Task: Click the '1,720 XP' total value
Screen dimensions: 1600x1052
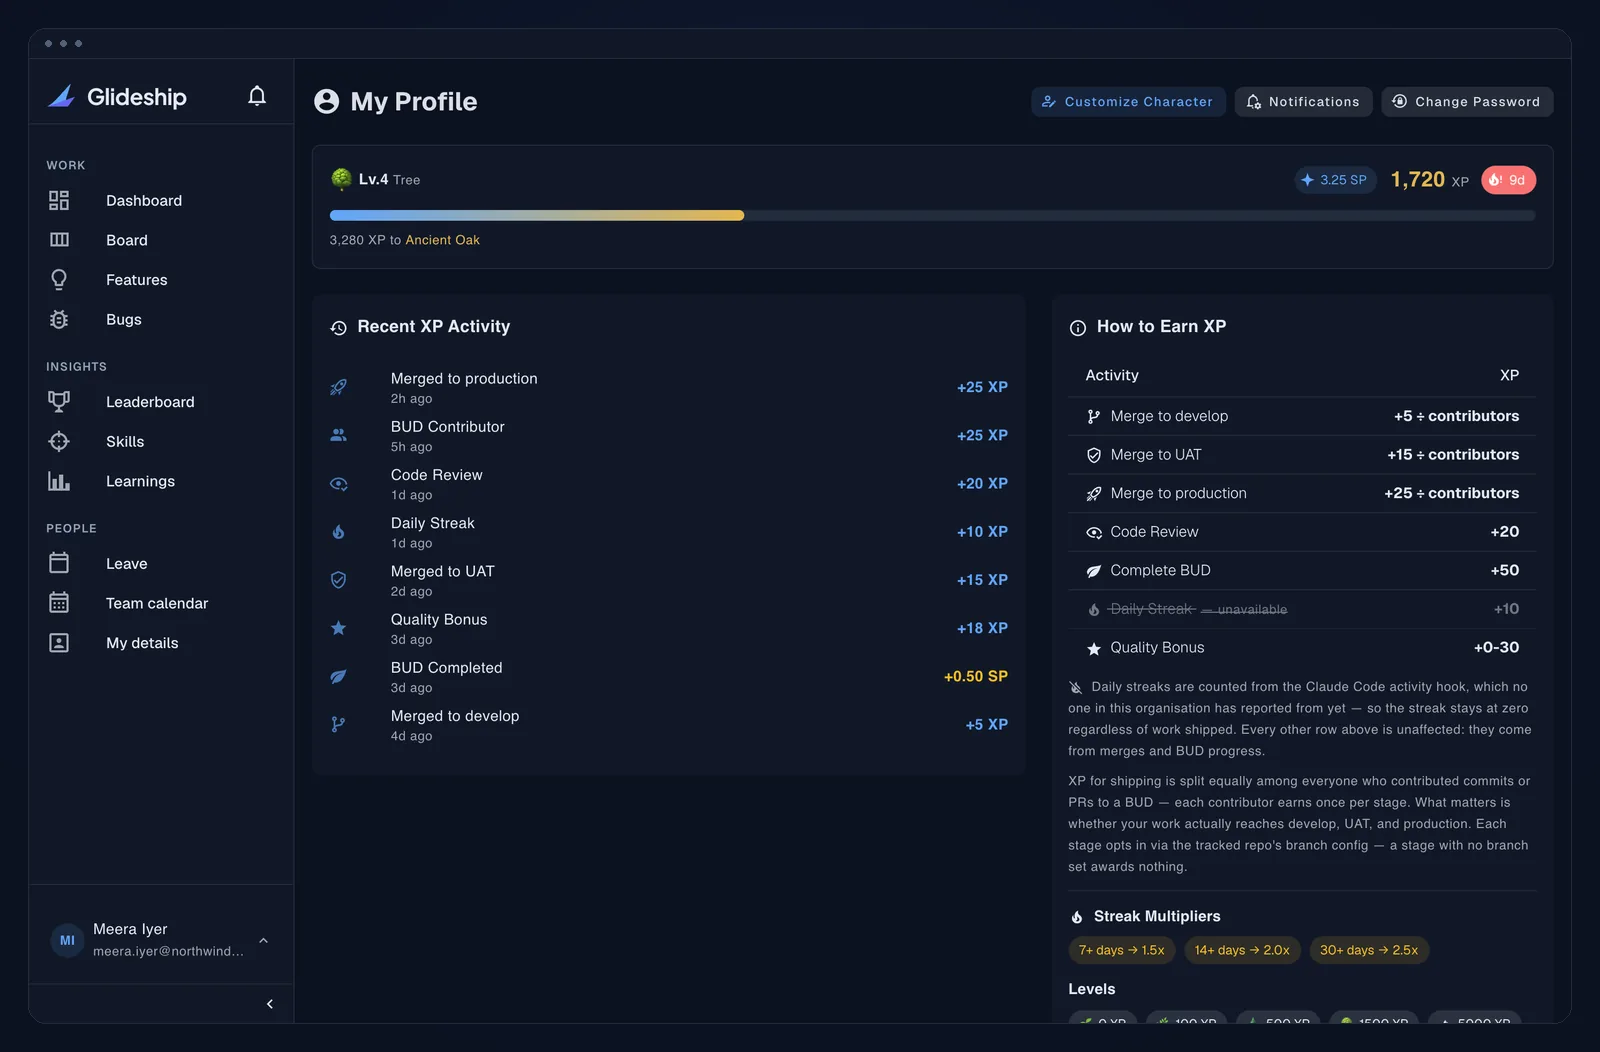Action: 1429,180
